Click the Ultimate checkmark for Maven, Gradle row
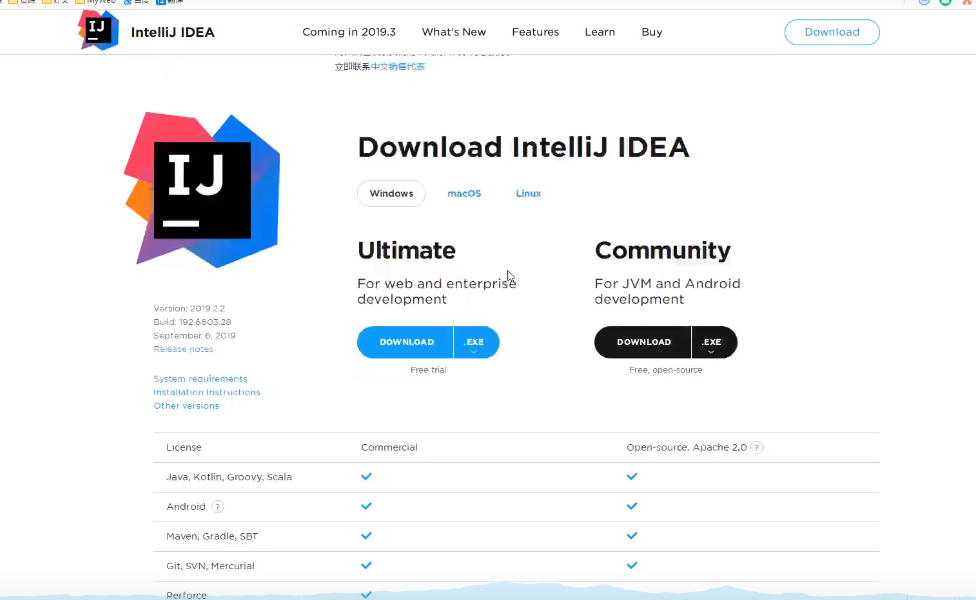Image resolution: width=976 pixels, height=600 pixels. (366, 535)
